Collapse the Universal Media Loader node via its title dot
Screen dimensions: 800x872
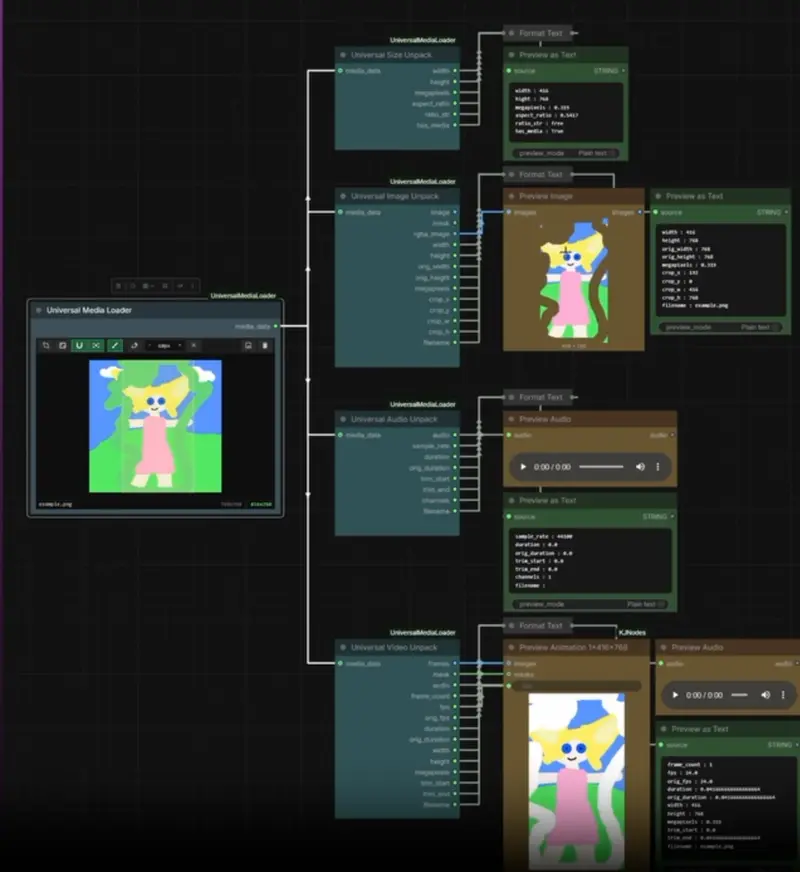click(38, 310)
